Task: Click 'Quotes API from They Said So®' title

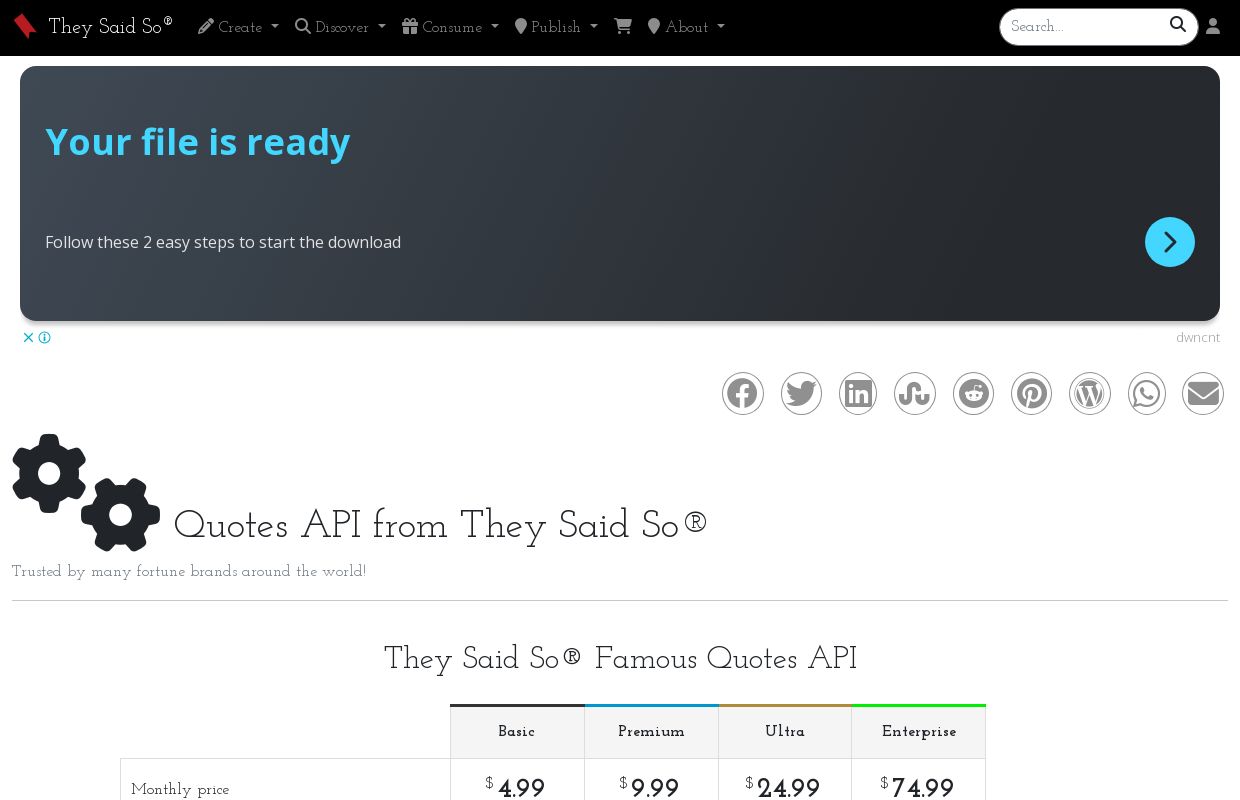Action: click(x=441, y=526)
